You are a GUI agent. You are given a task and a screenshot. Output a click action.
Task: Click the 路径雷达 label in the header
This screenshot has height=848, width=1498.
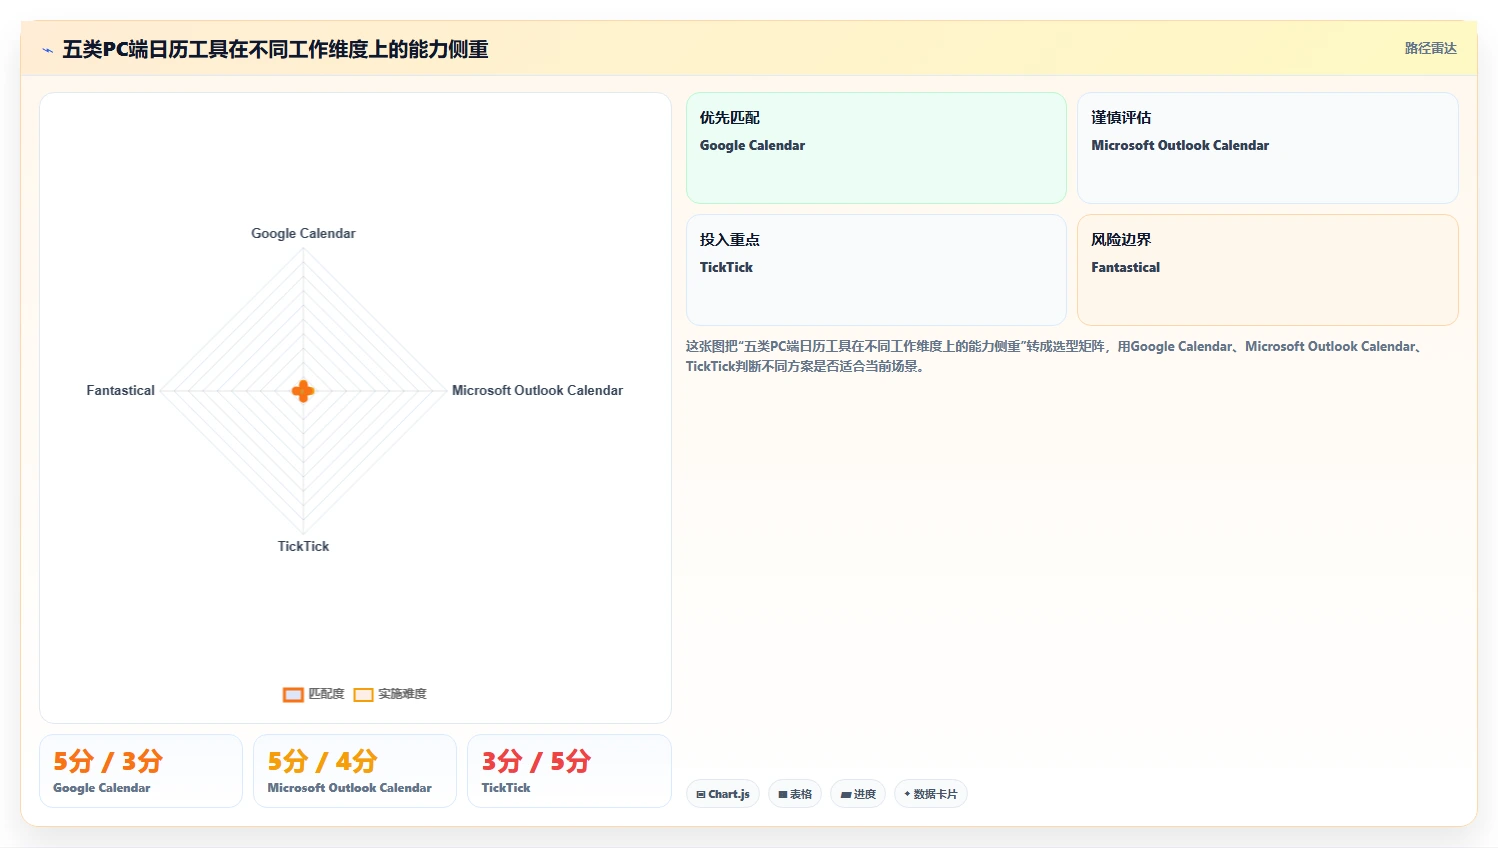tap(1430, 48)
